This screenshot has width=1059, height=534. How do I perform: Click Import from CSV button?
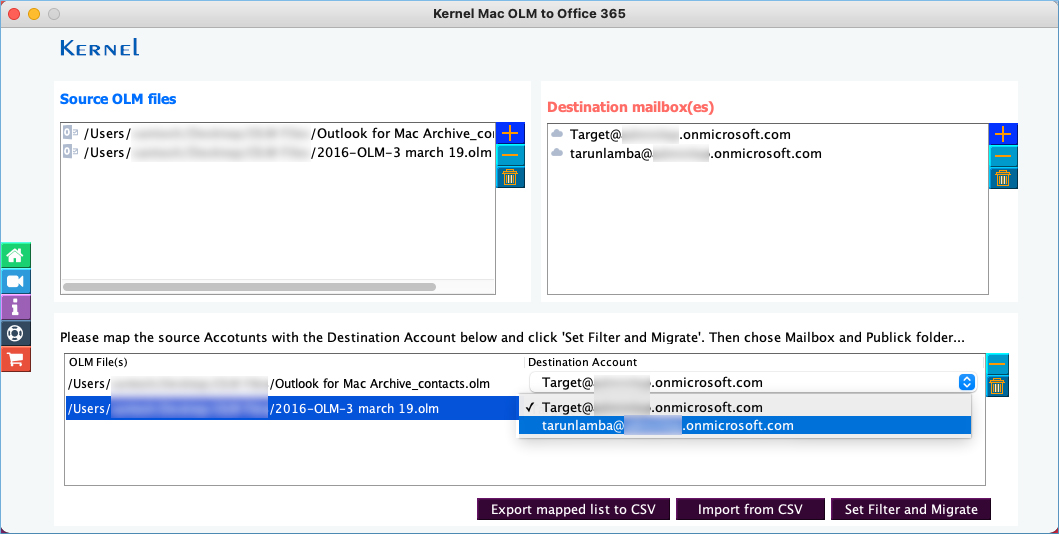(750, 509)
